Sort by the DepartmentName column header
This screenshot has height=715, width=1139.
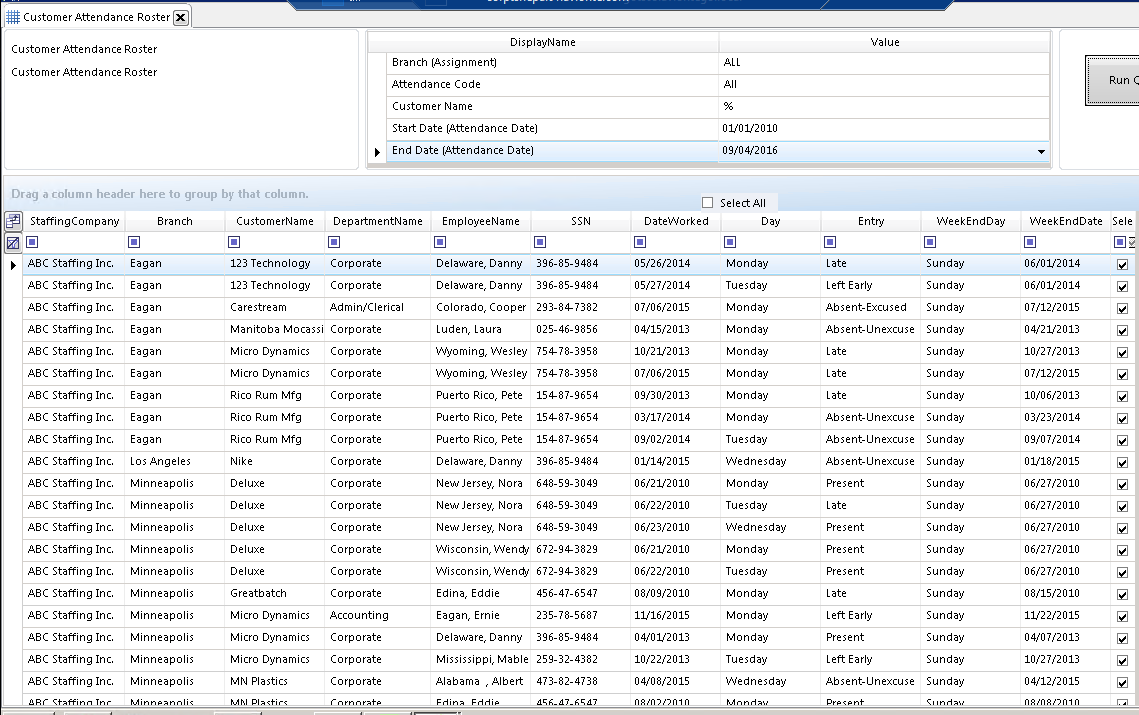click(x=378, y=221)
